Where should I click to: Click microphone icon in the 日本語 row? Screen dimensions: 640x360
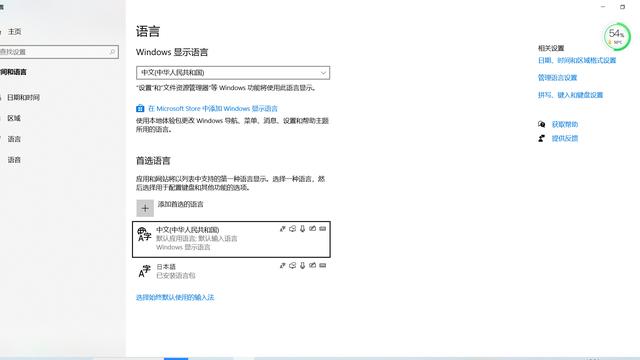pyautogui.click(x=302, y=266)
